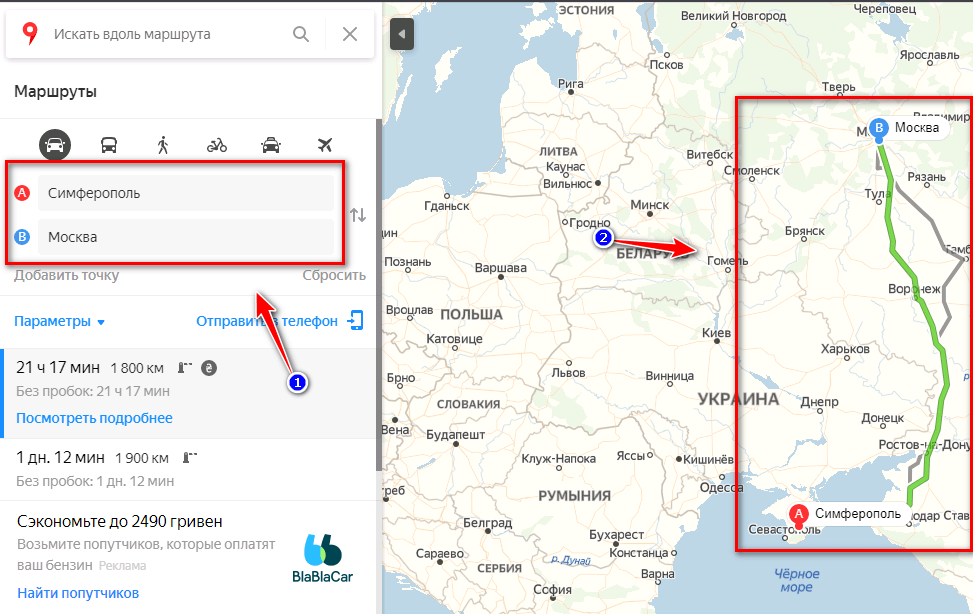The height and width of the screenshot is (614, 973).
Task: Click Львов on the map
Action: (568, 372)
